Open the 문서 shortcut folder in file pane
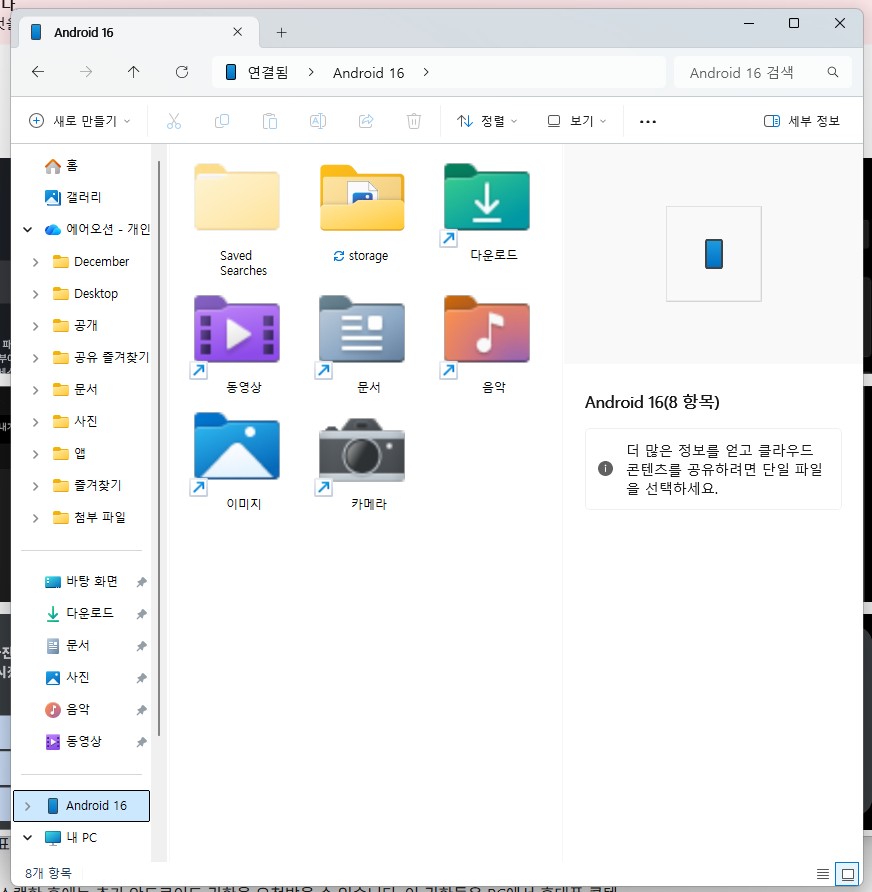 tap(362, 345)
